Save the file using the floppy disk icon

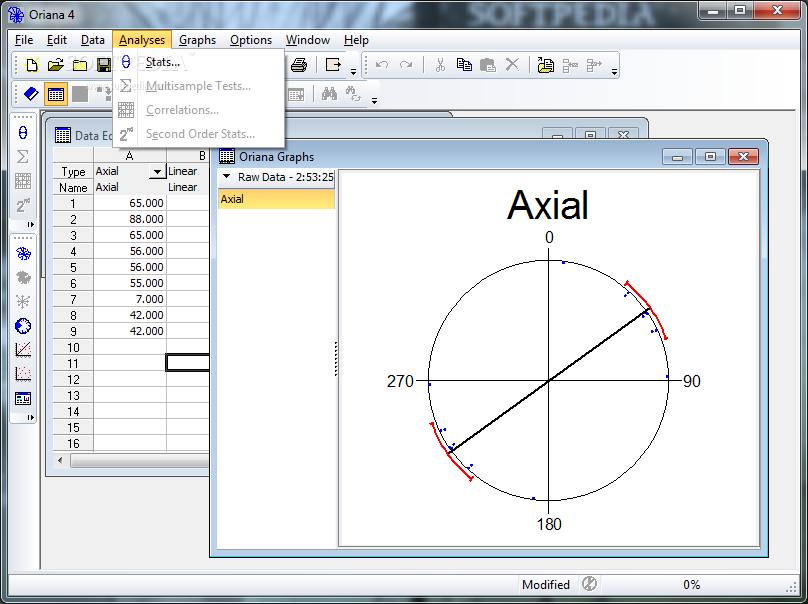(x=104, y=65)
